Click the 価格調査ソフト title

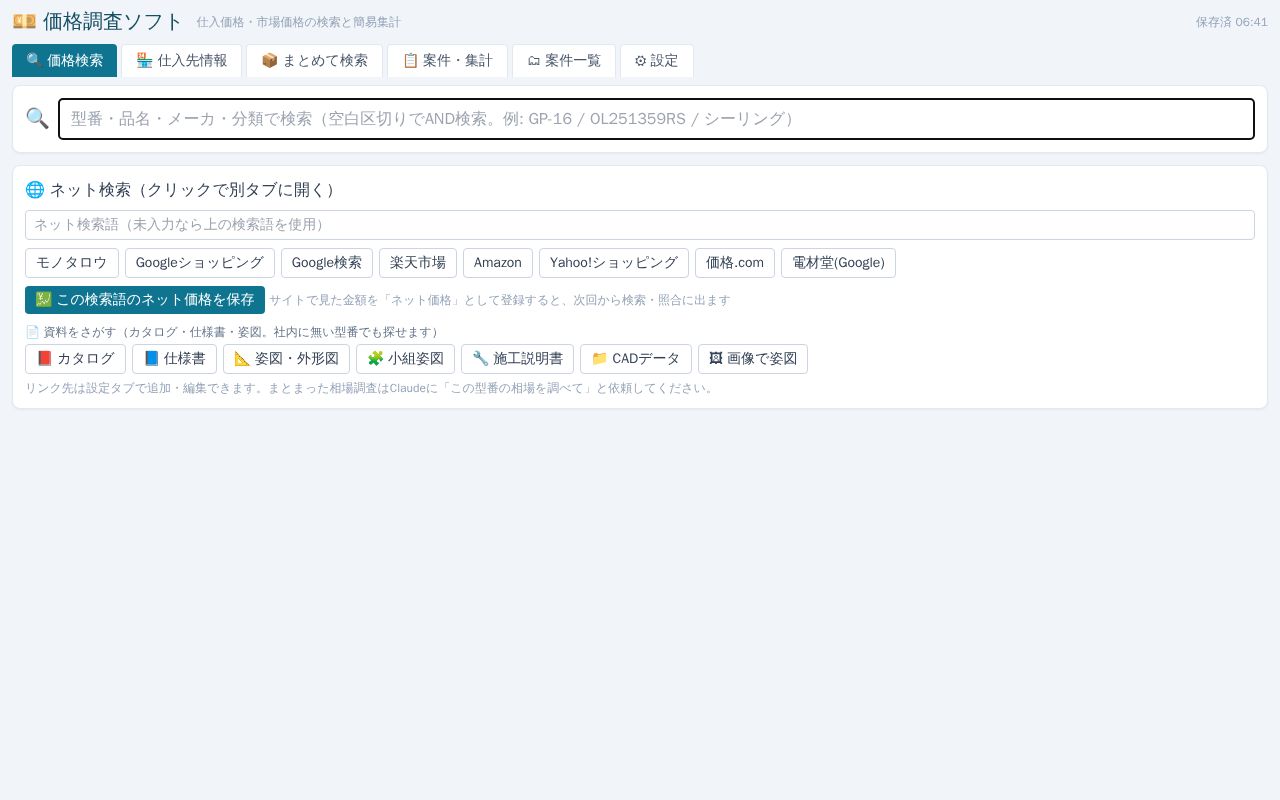113,21
